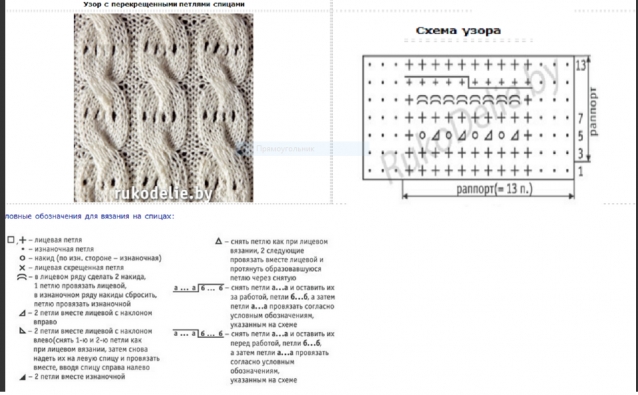Image resolution: width=638 pixels, height=395 pixels.
Task: Click the lower a…a б…б cable-cross symbol
Action: 198,334
